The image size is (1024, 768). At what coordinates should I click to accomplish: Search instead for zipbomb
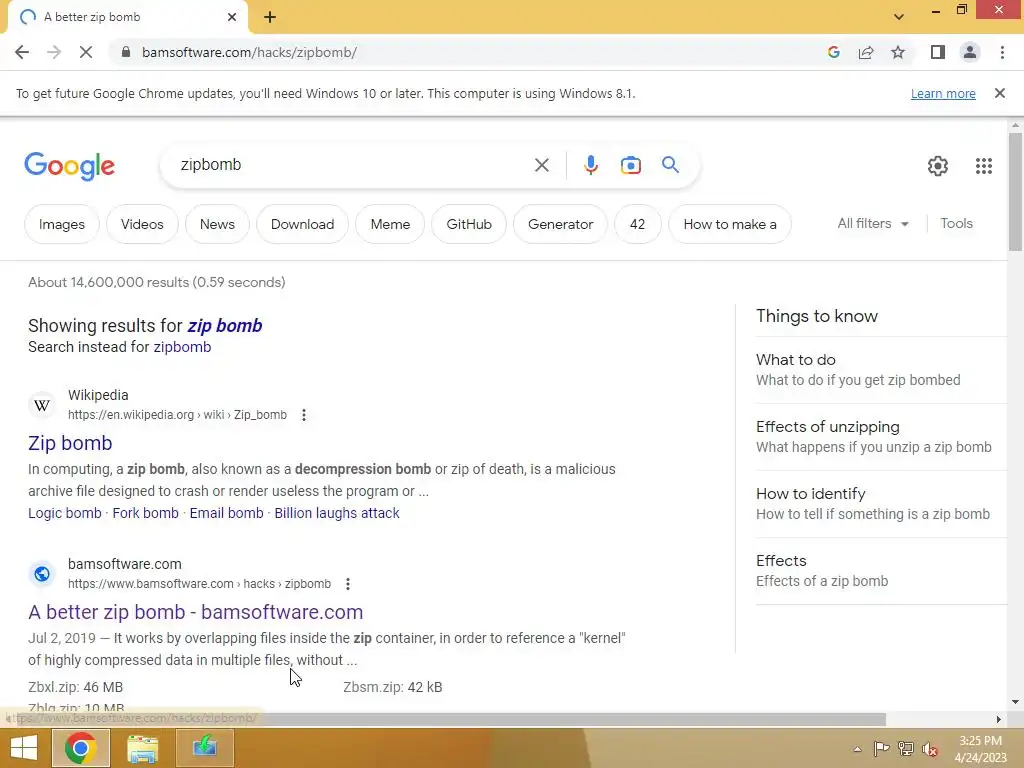tap(182, 347)
